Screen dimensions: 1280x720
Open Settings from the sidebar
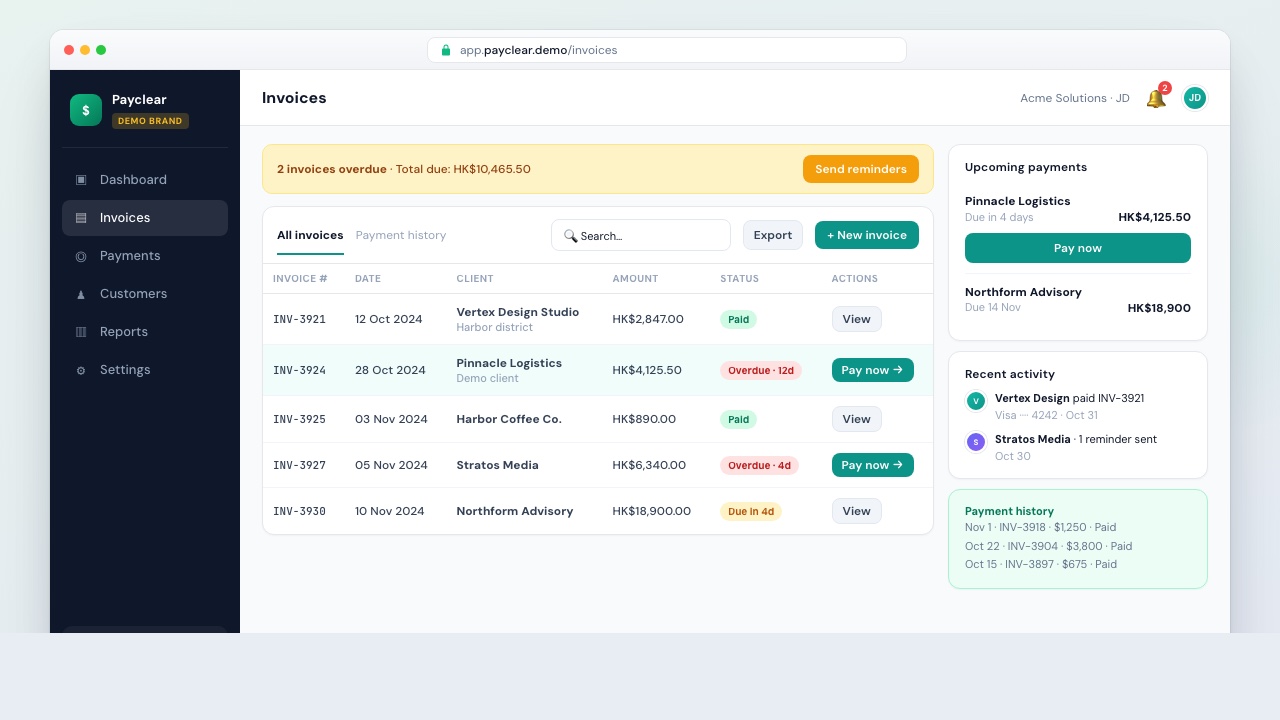click(145, 370)
